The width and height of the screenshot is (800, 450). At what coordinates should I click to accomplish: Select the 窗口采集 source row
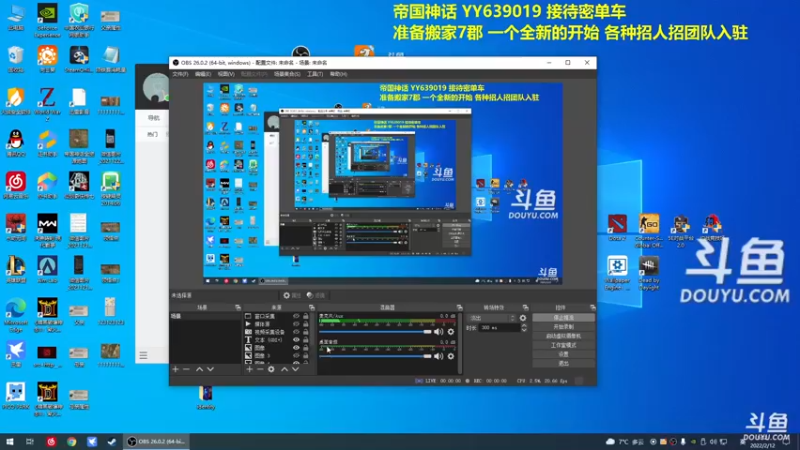(277, 316)
